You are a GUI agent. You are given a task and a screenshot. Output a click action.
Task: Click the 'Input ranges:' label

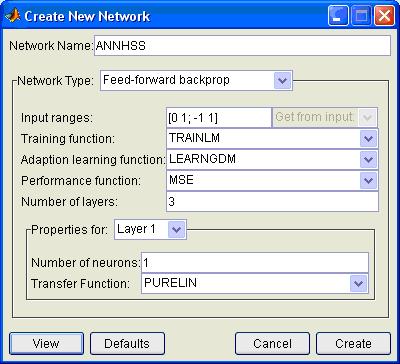pos(57,118)
